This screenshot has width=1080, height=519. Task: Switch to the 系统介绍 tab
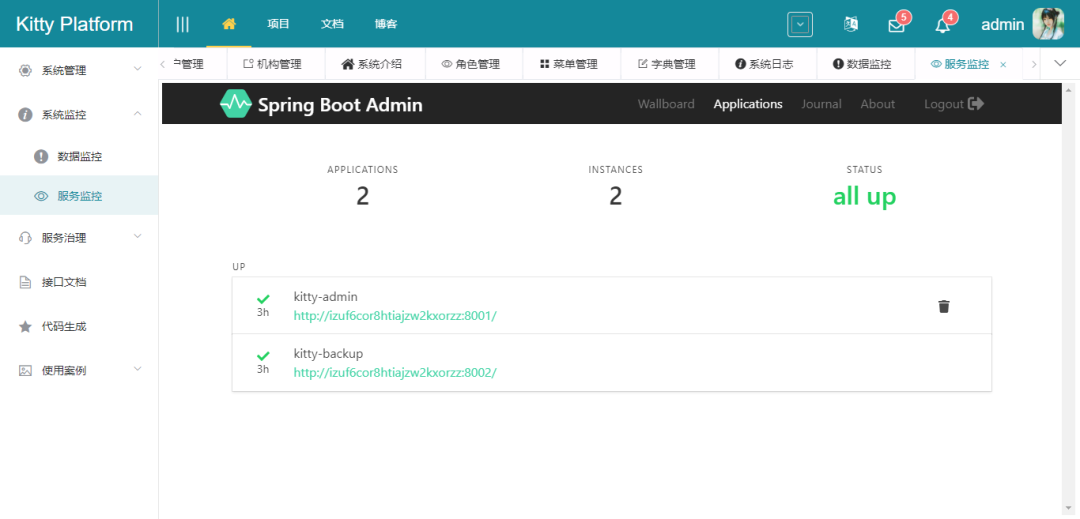pyautogui.click(x=375, y=64)
